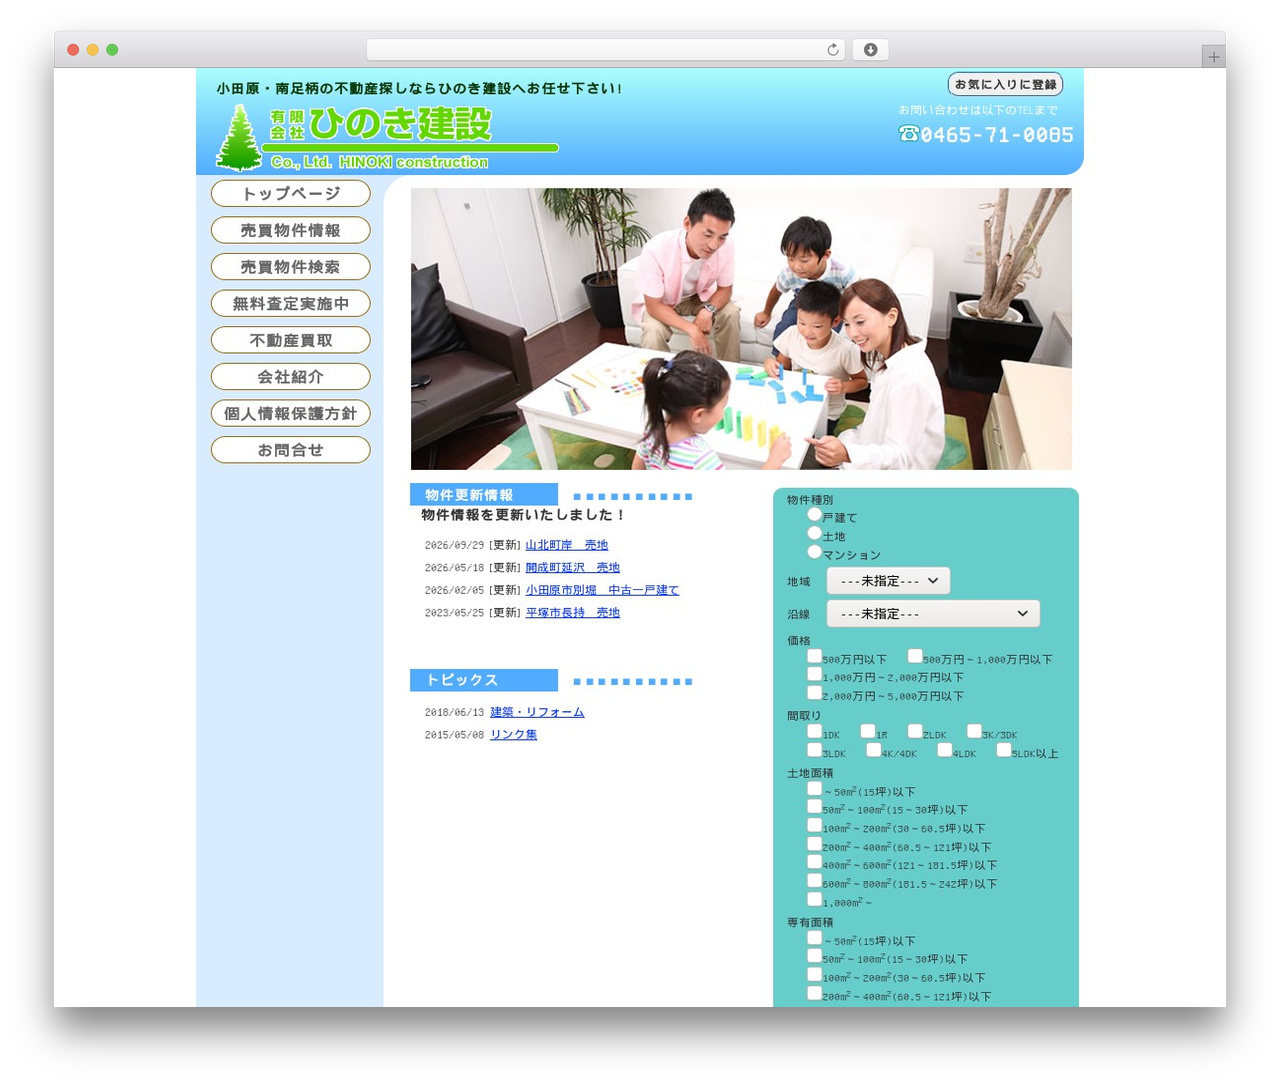Click the browser address bar
Image resolution: width=1280 pixels, height=1084 pixels.
[x=605, y=50]
